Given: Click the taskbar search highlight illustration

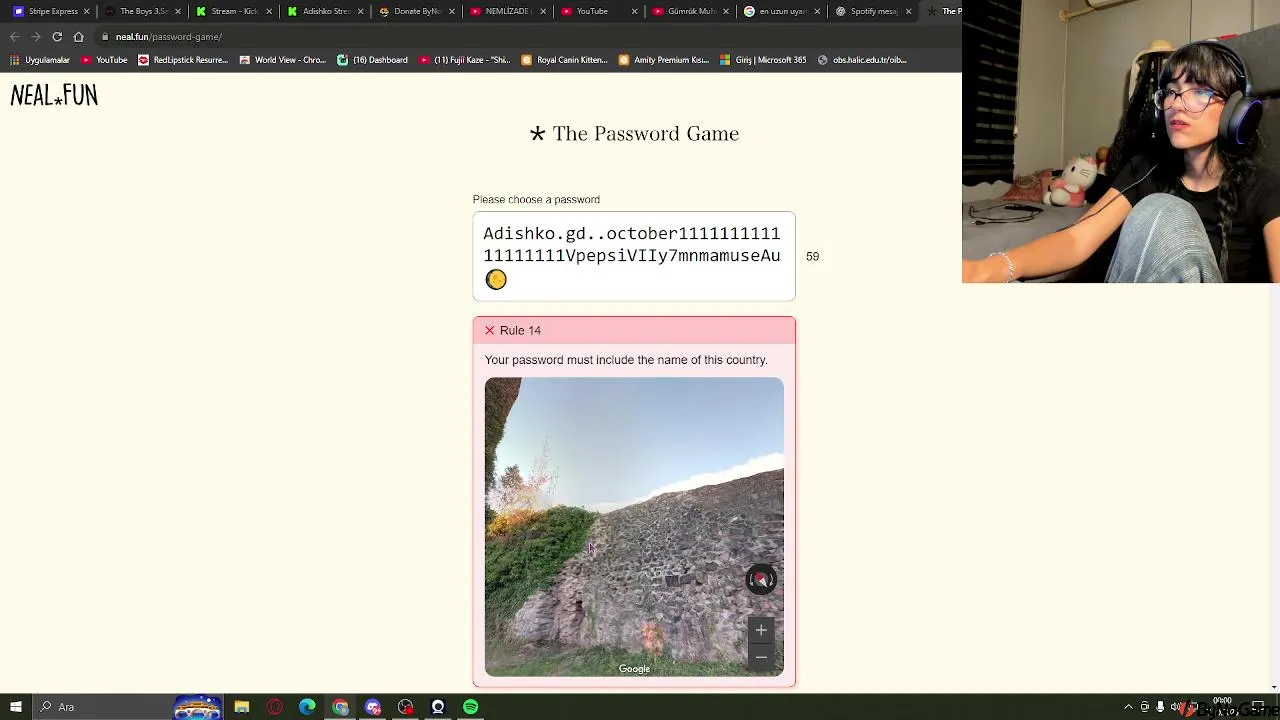Looking at the screenshot, I should (198, 707).
